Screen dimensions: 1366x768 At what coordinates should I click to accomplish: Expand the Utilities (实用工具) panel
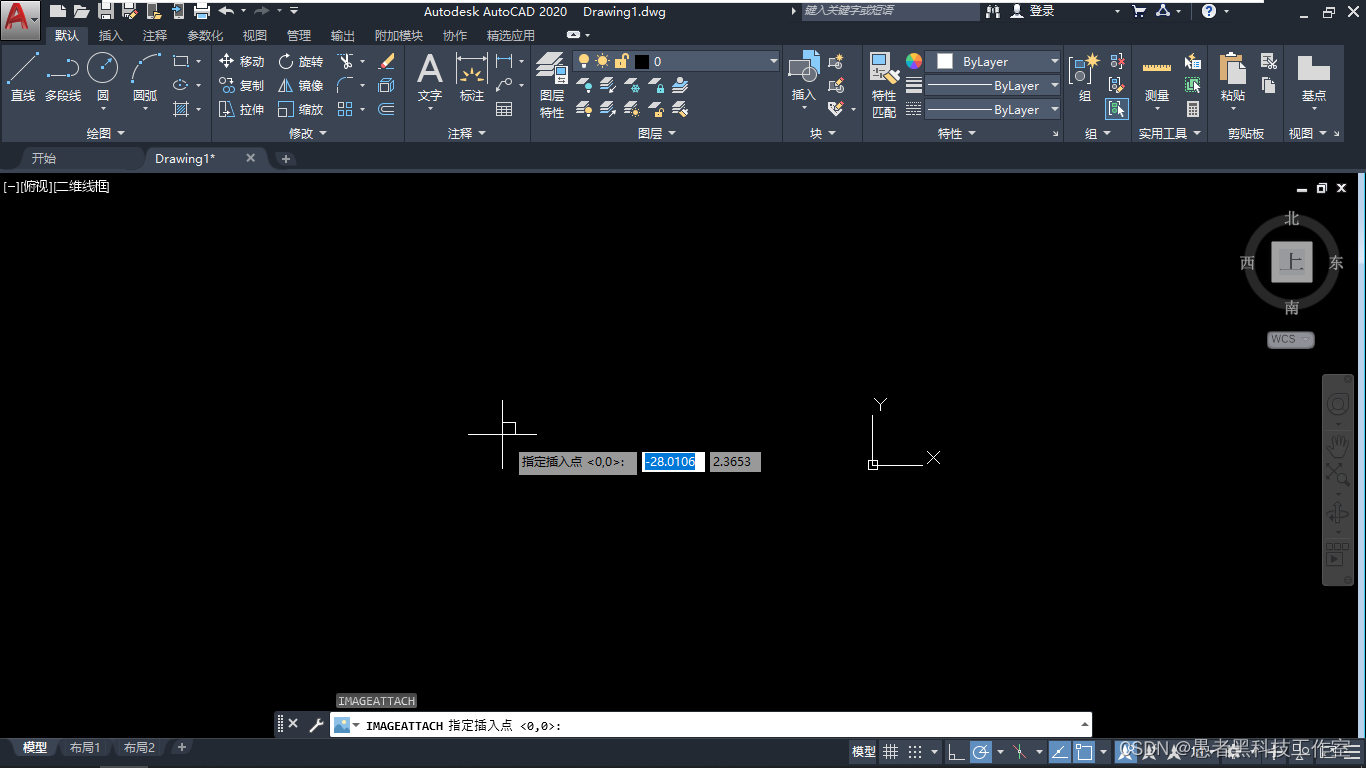click(1170, 133)
